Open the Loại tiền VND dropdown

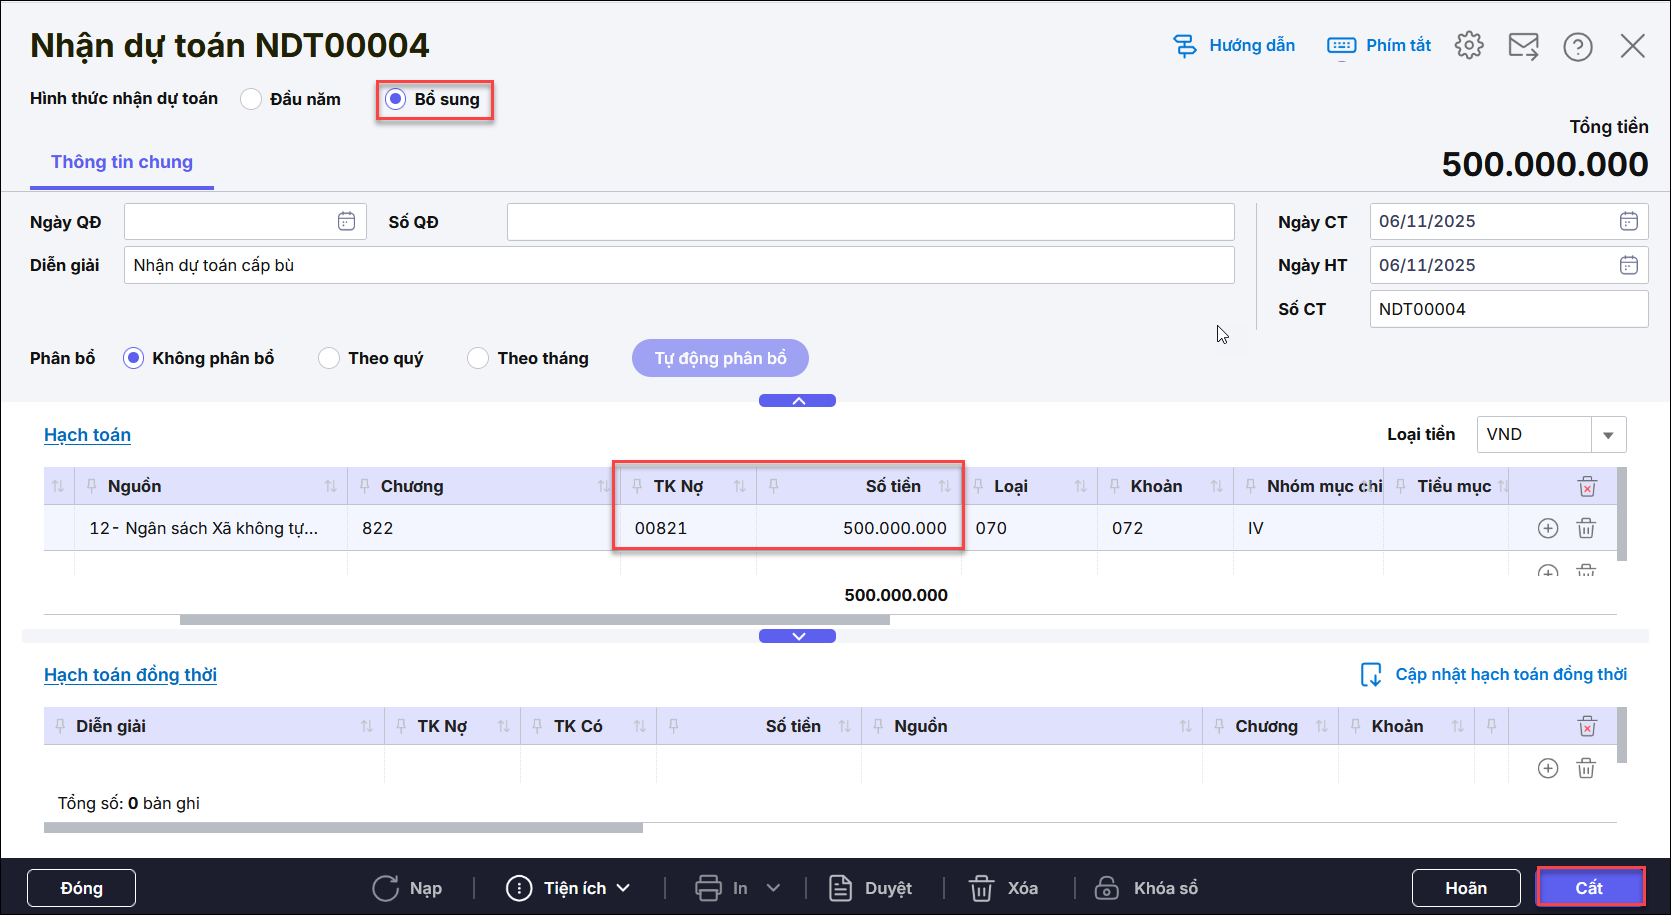(1608, 435)
